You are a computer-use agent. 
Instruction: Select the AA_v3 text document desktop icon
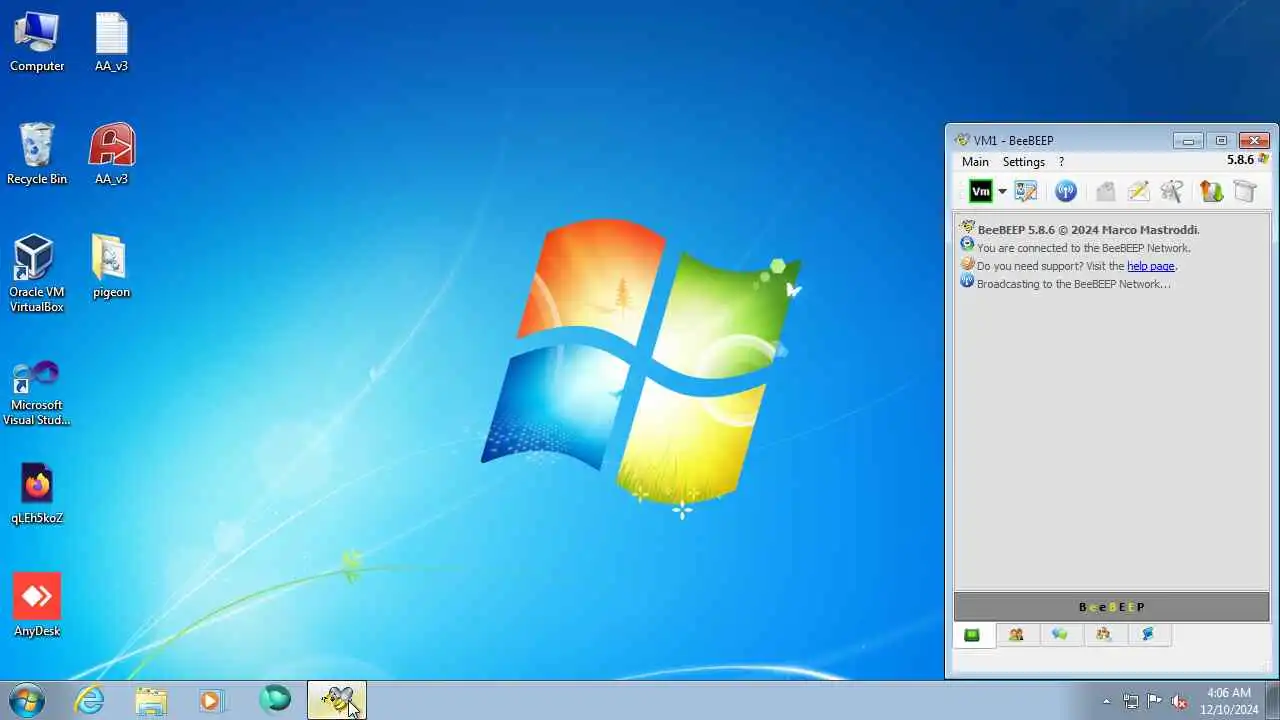pos(112,41)
